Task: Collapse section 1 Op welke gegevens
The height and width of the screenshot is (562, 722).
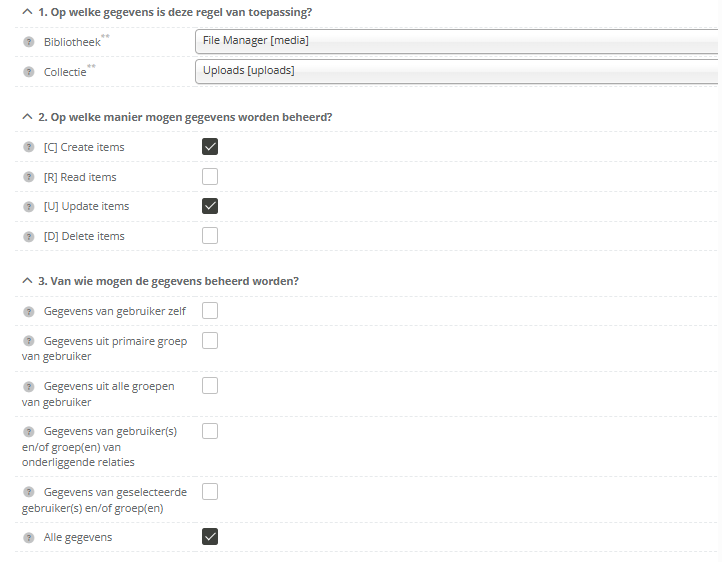Action: pyautogui.click(x=26, y=12)
